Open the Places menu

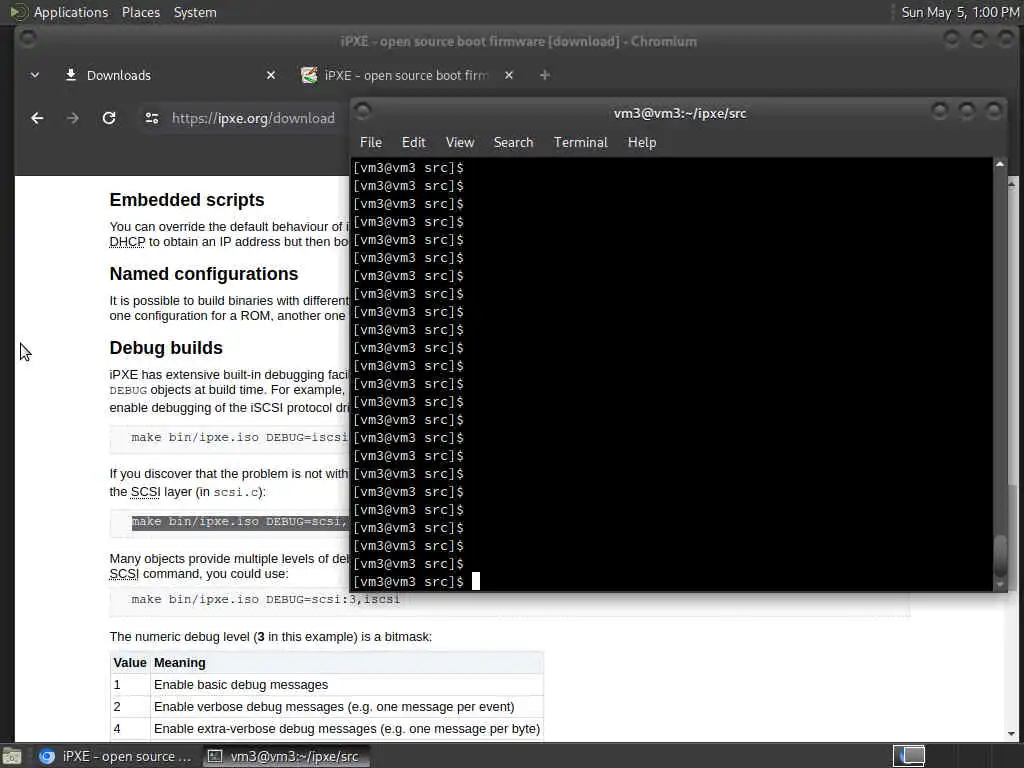click(x=141, y=12)
